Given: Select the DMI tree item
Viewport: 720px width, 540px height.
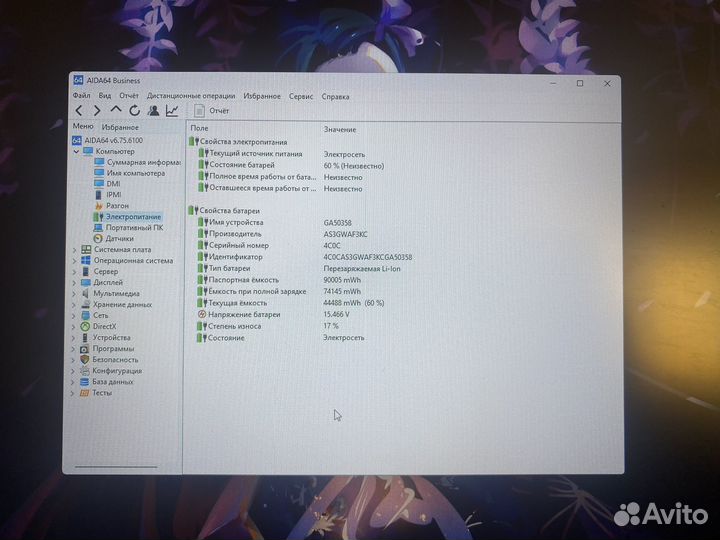Looking at the screenshot, I should pyautogui.click(x=107, y=184).
